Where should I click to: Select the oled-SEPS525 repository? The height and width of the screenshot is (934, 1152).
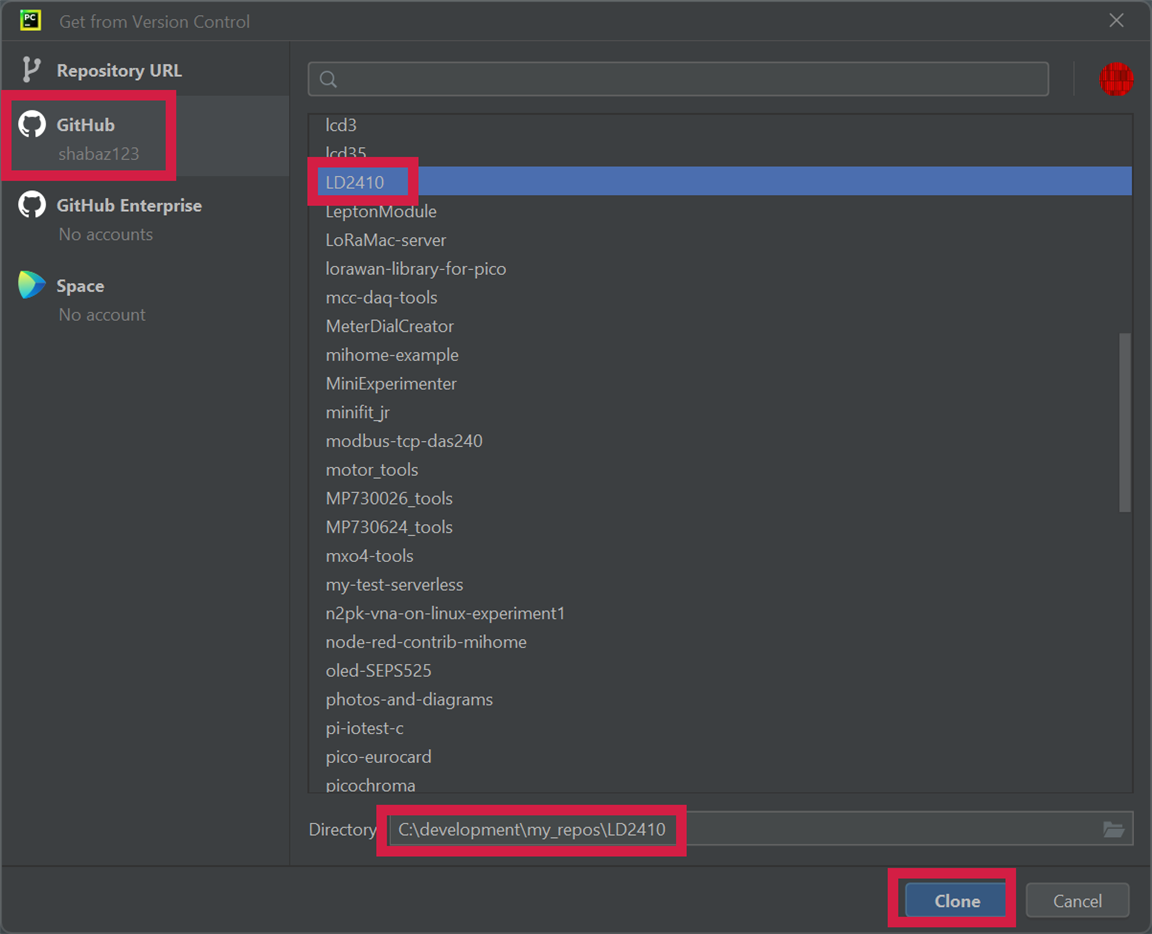tap(721, 670)
